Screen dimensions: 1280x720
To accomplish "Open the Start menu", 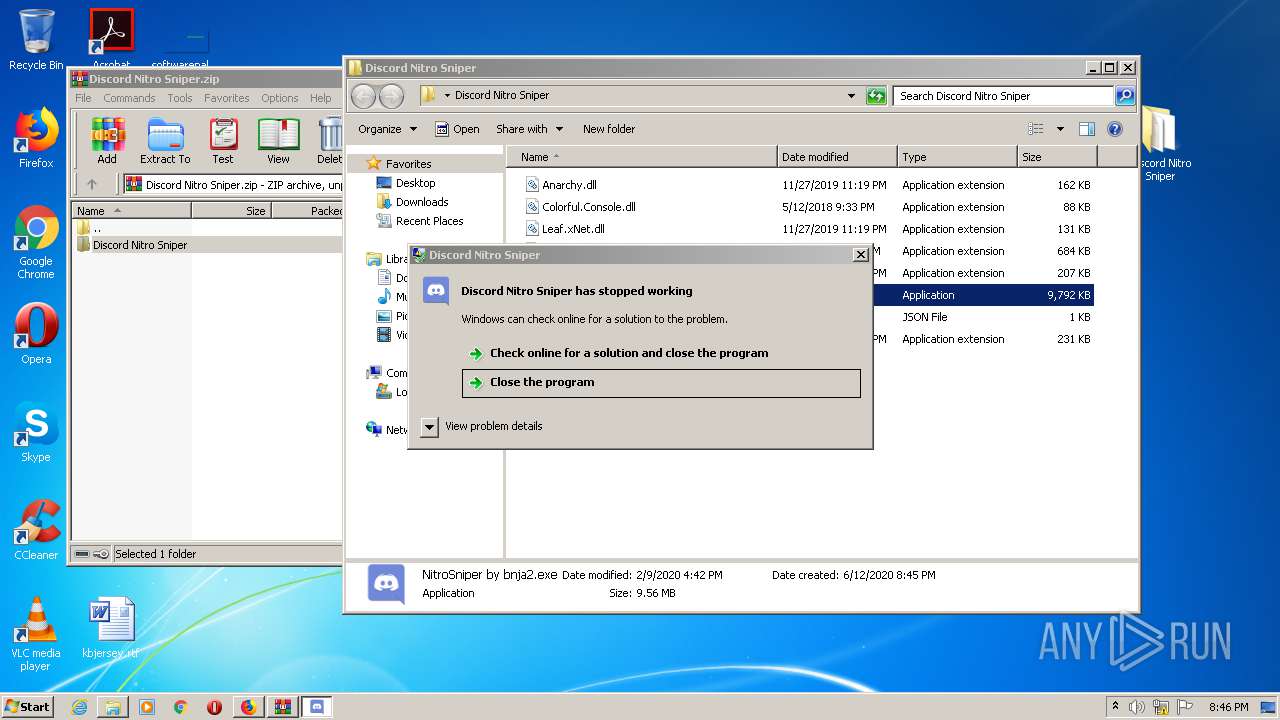I will click(28, 707).
